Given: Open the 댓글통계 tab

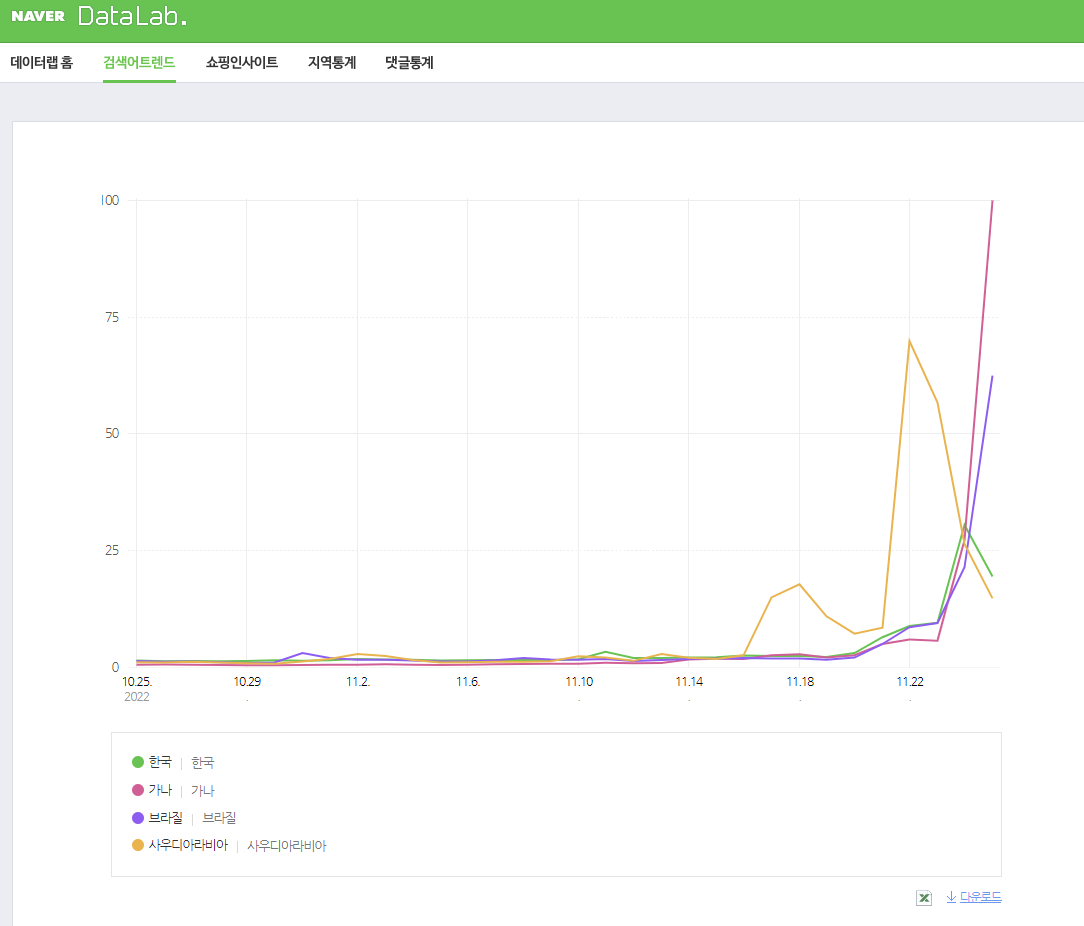Looking at the screenshot, I should pos(409,62).
